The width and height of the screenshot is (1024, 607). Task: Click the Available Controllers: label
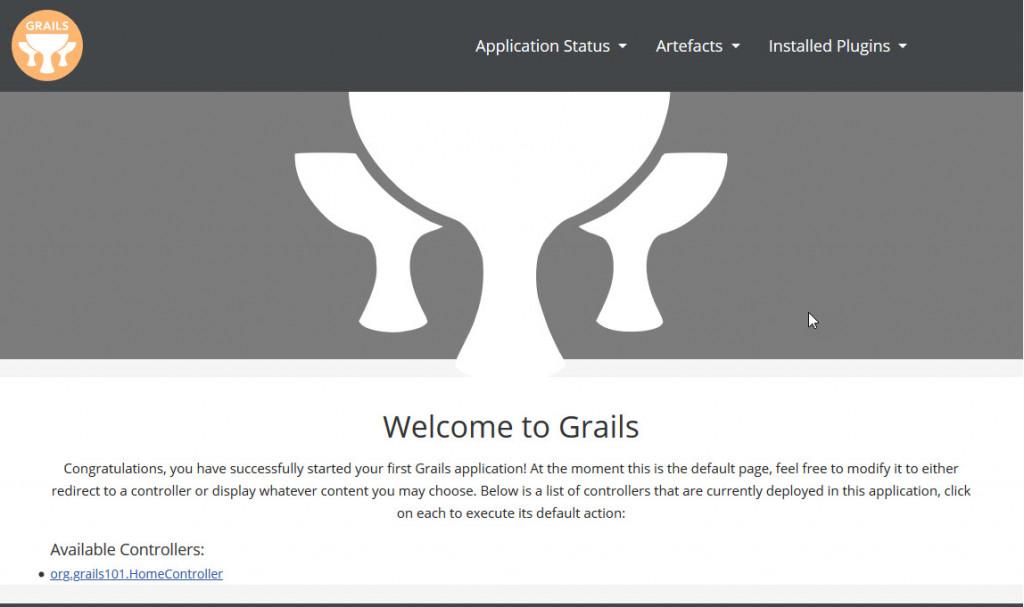(x=127, y=550)
